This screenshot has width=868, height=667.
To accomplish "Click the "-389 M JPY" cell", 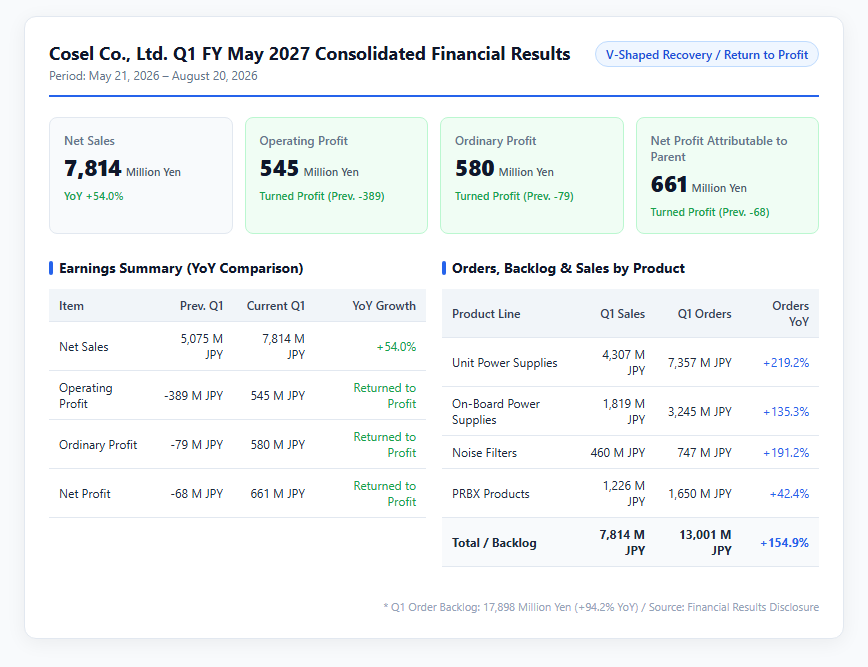I will point(194,396).
